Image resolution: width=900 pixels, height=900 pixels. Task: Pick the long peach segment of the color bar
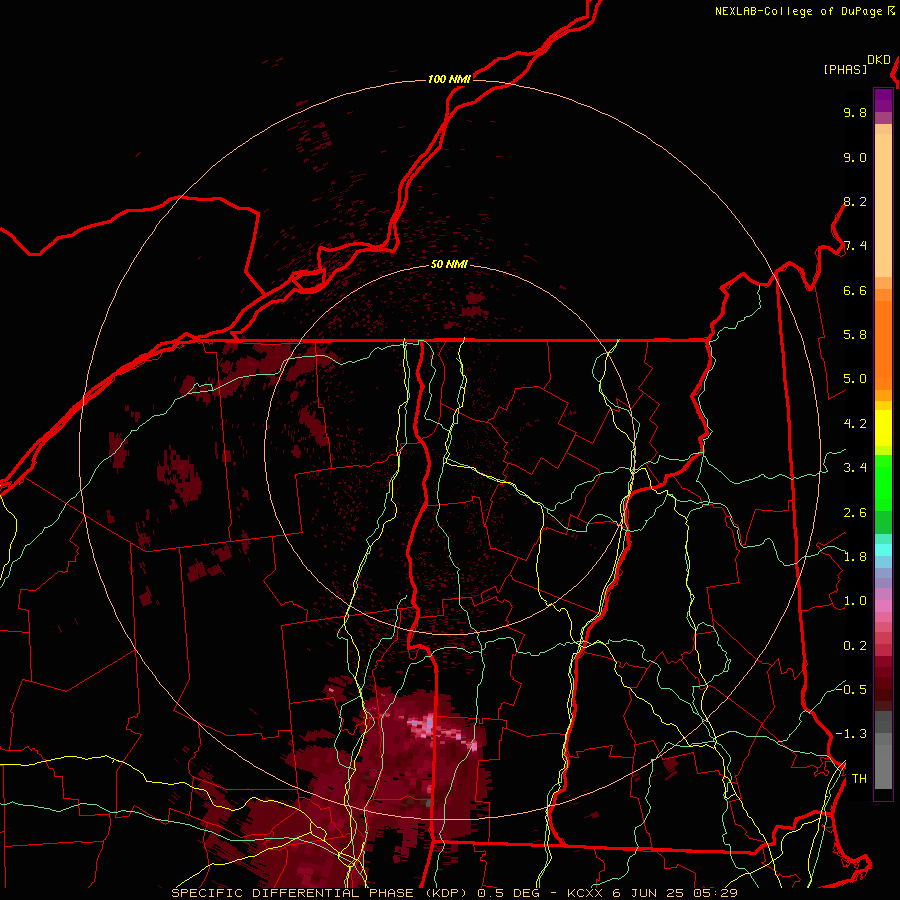[x=883, y=205]
